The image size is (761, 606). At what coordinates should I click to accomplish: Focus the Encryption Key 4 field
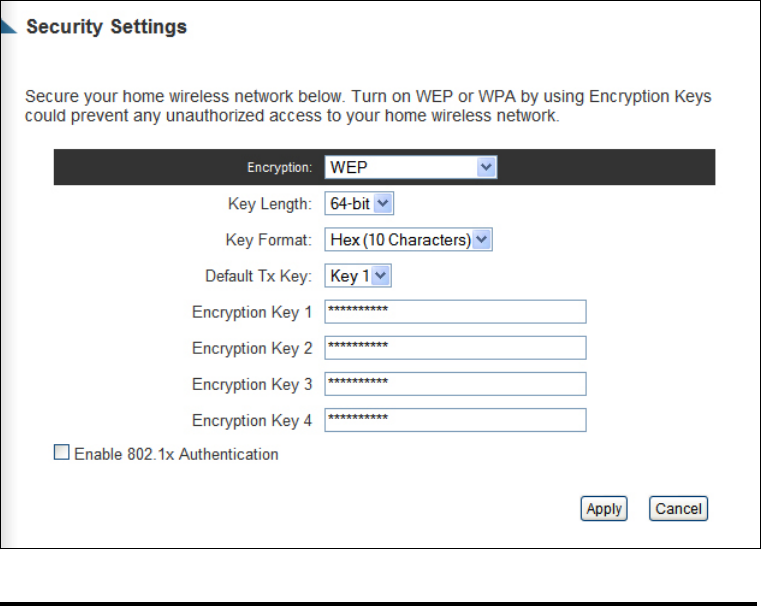pos(455,420)
